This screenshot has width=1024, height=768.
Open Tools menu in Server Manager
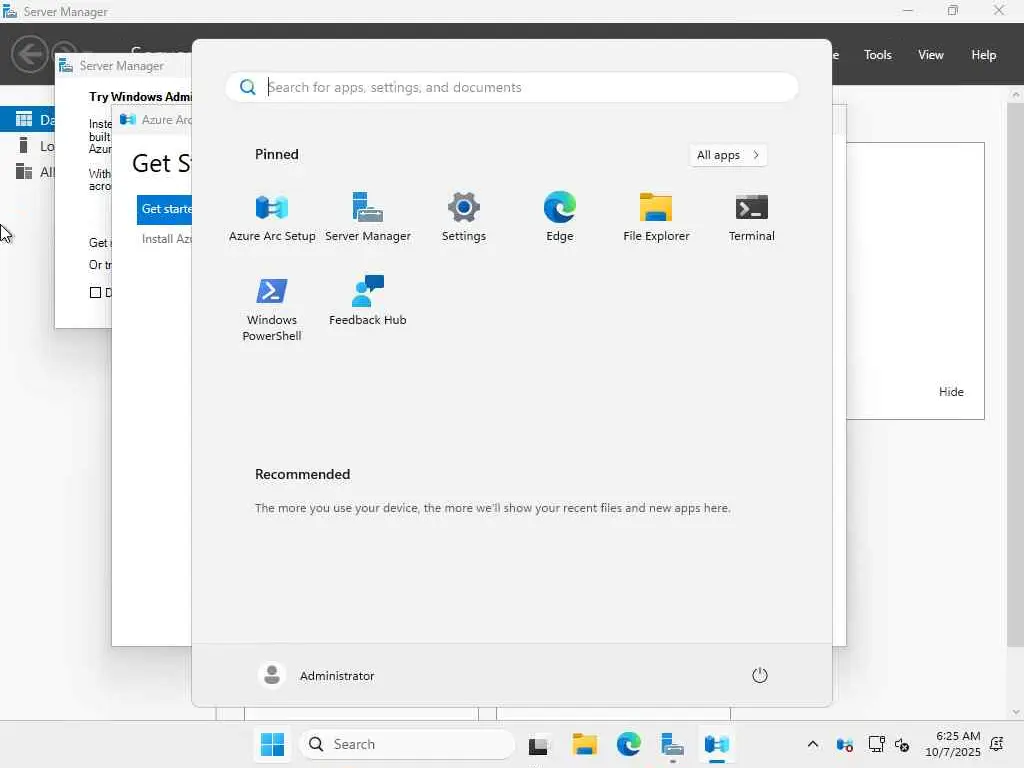[x=878, y=55]
